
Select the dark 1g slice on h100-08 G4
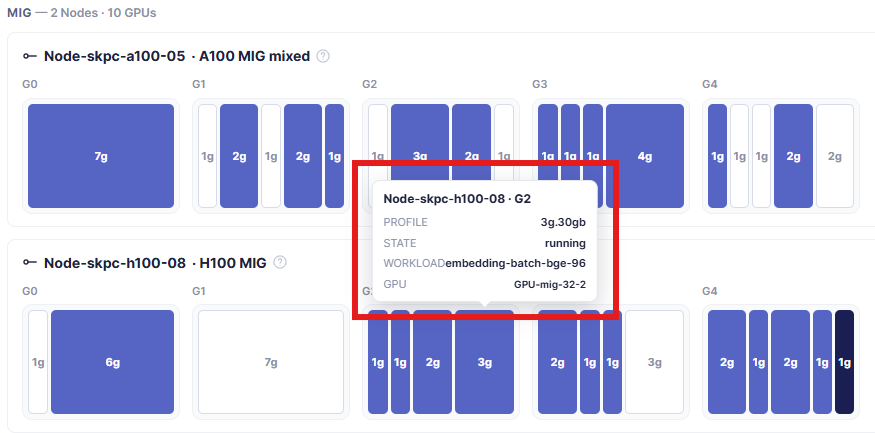[844, 362]
